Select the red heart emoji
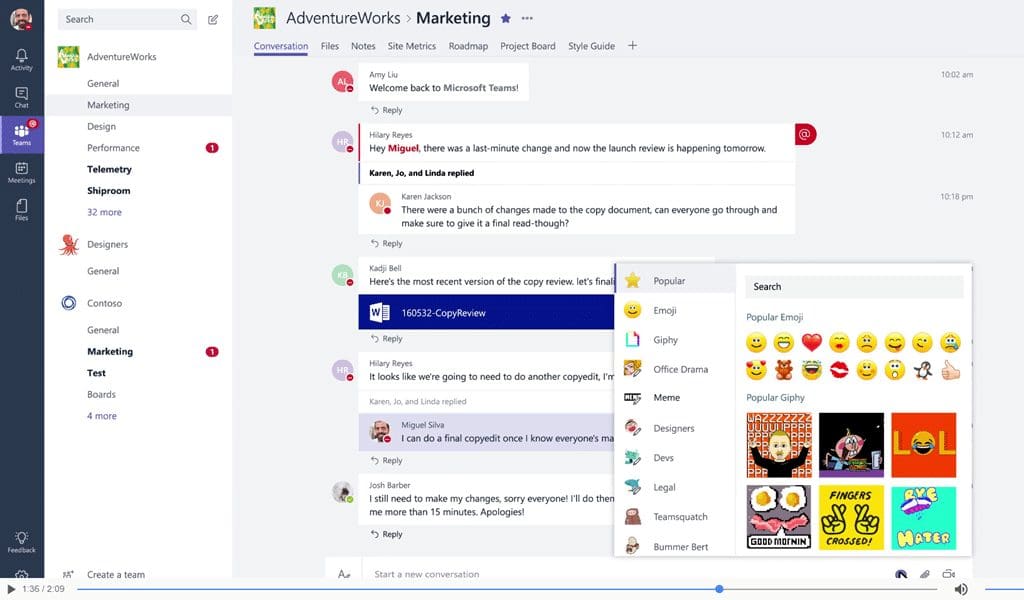The height and width of the screenshot is (600, 1024). pyautogui.click(x=812, y=342)
